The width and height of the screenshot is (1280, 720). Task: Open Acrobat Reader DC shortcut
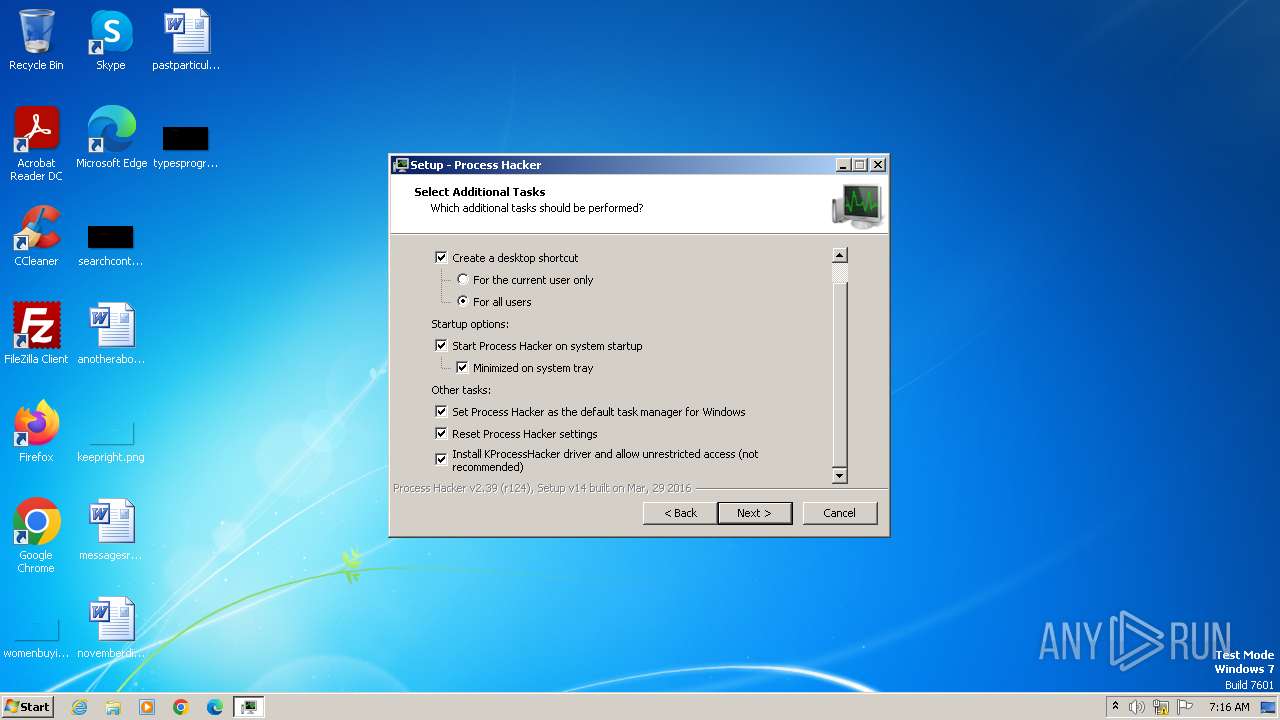pos(36,144)
